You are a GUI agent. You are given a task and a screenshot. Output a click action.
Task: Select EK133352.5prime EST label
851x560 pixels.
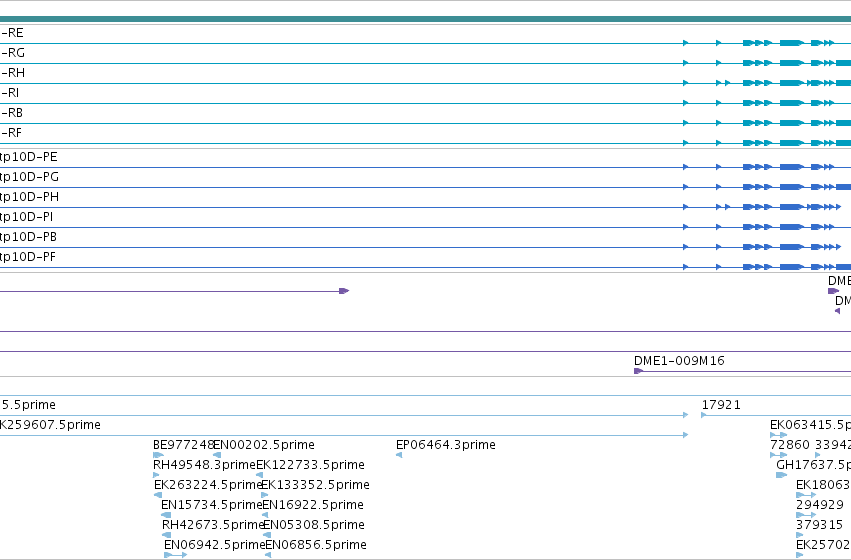click(315, 485)
